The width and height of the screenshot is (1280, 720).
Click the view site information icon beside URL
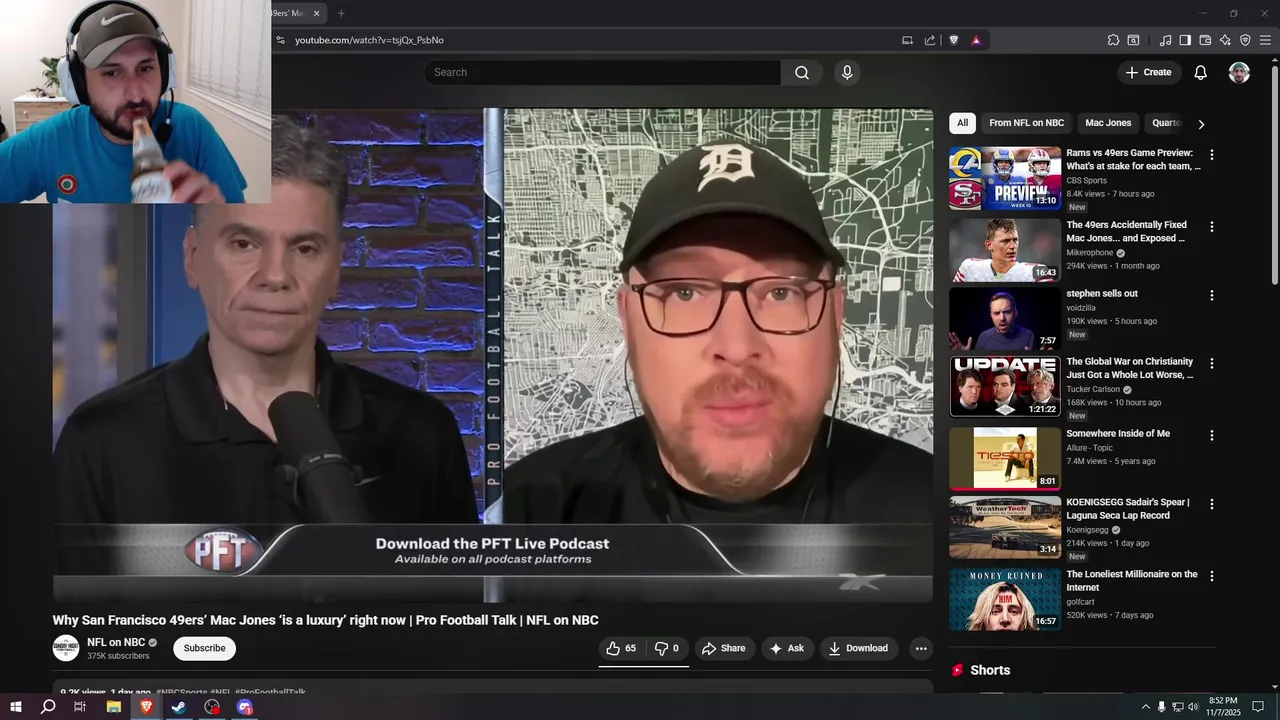point(281,40)
